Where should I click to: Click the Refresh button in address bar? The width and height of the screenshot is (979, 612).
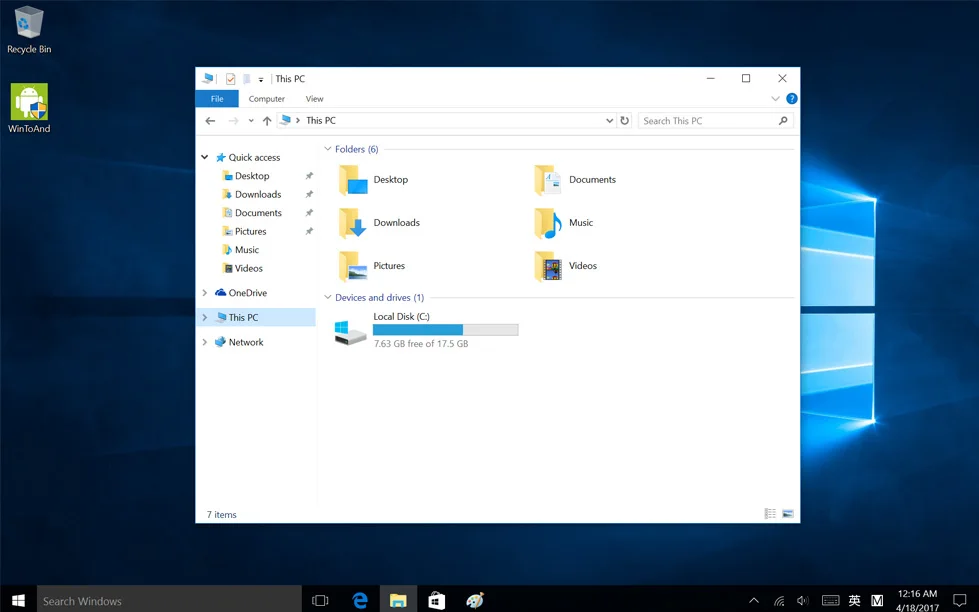[x=625, y=121]
